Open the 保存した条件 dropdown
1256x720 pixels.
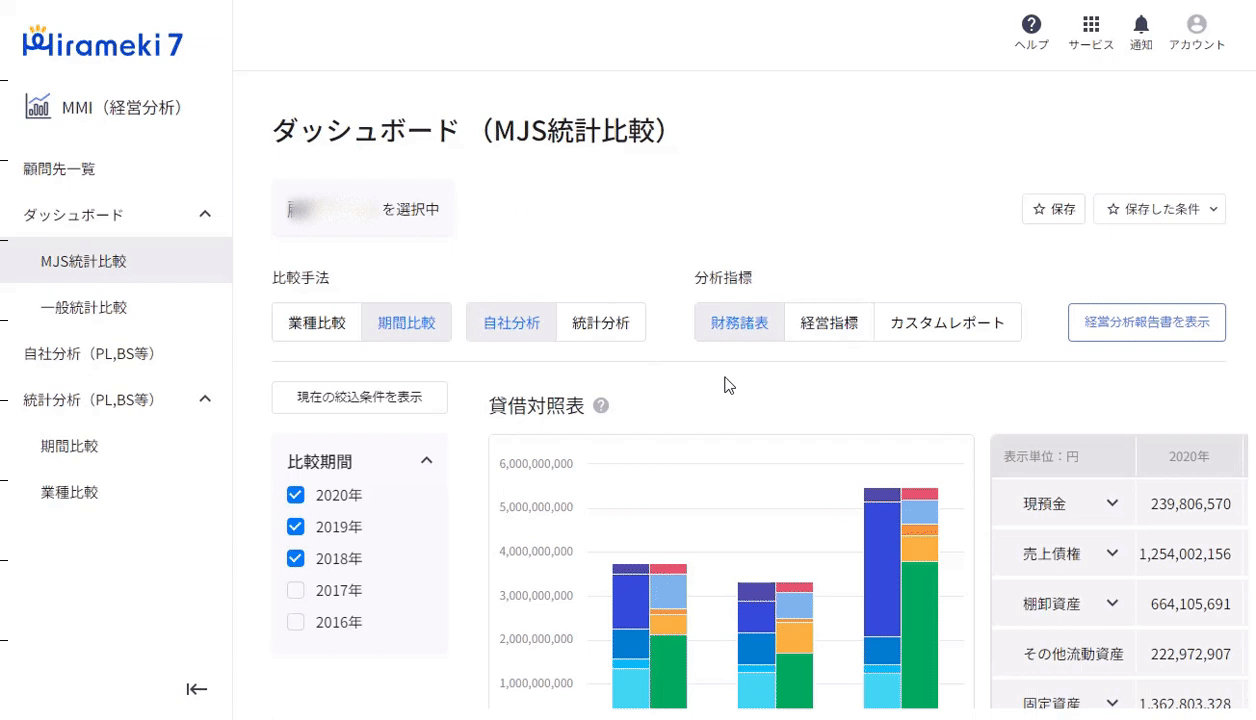tap(1159, 209)
